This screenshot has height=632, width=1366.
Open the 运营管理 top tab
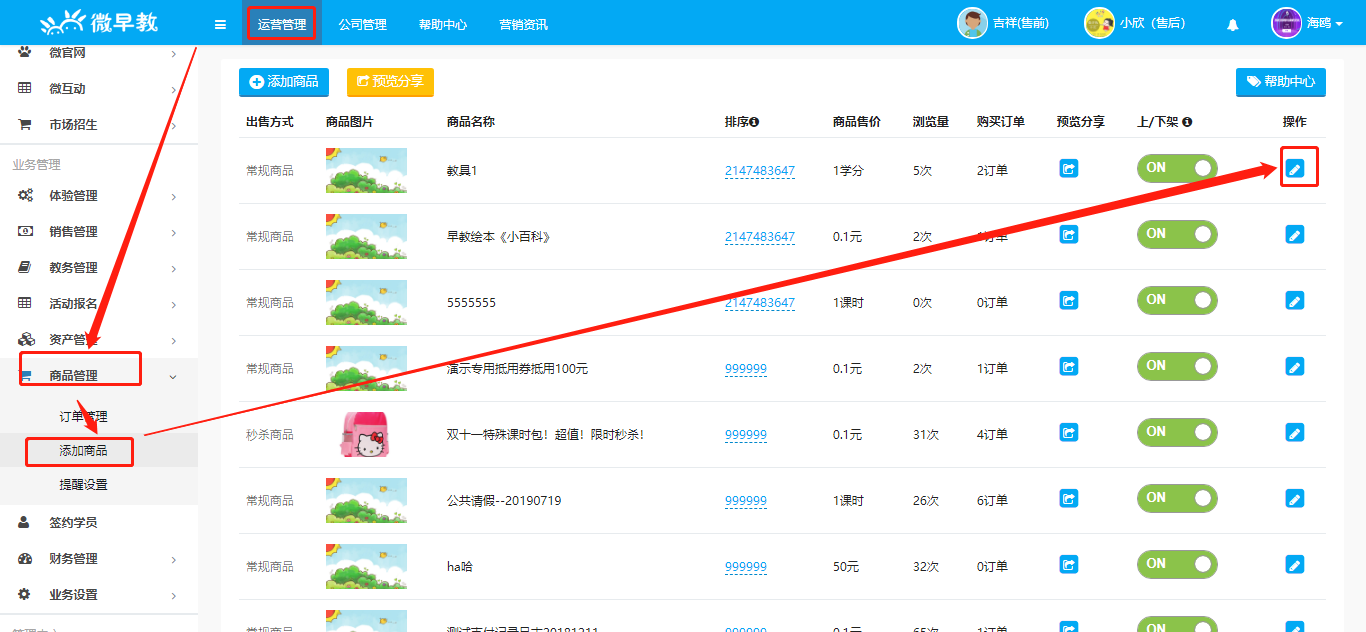[x=282, y=24]
